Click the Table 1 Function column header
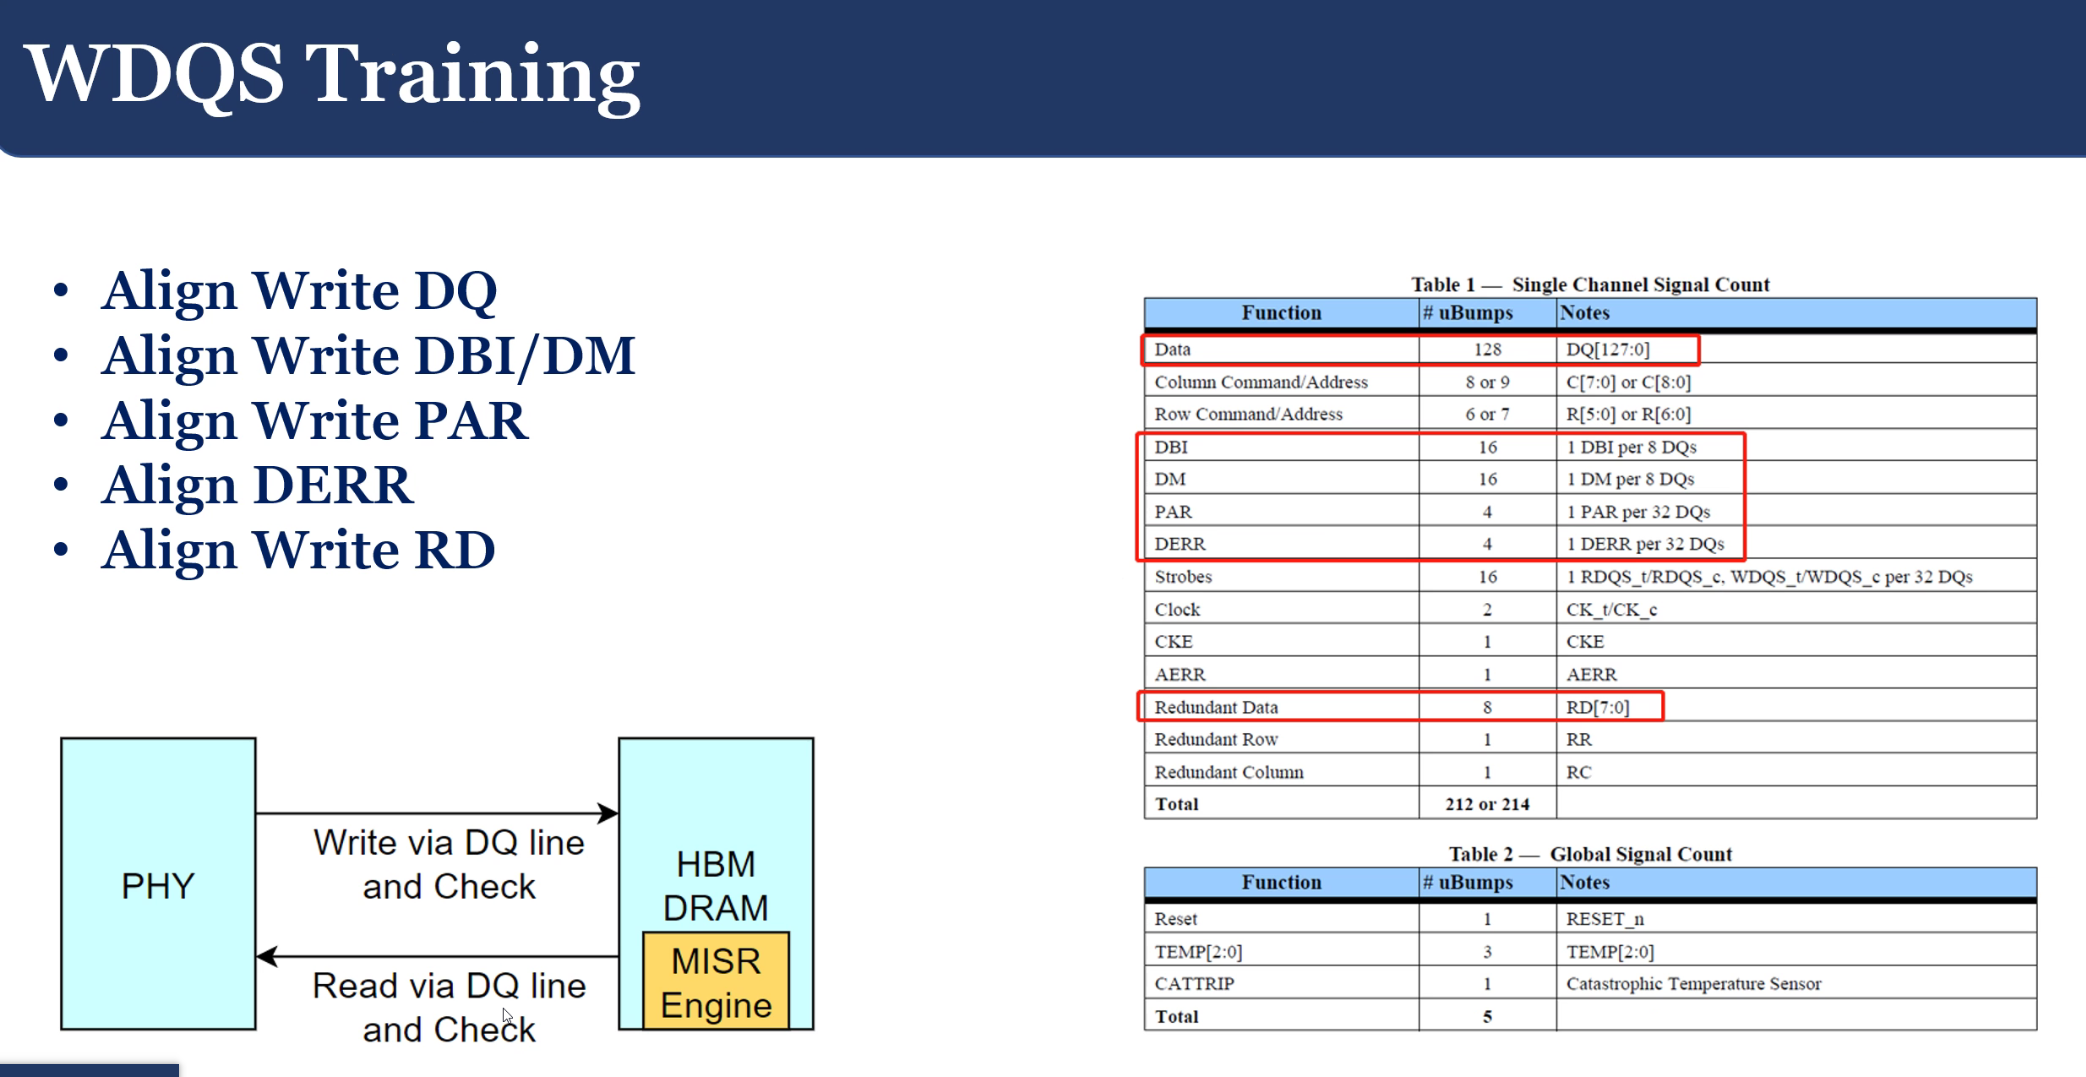This screenshot has height=1077, width=2086. pyautogui.click(x=1281, y=313)
